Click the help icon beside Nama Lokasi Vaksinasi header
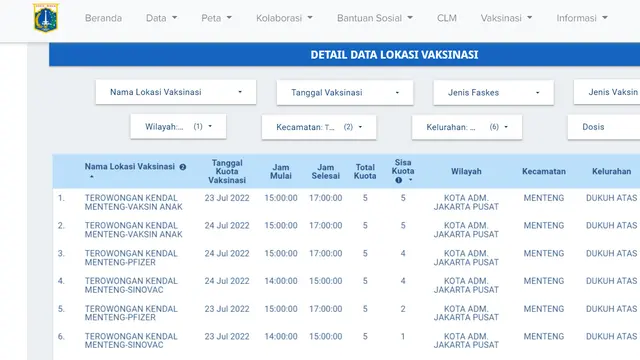 183,167
